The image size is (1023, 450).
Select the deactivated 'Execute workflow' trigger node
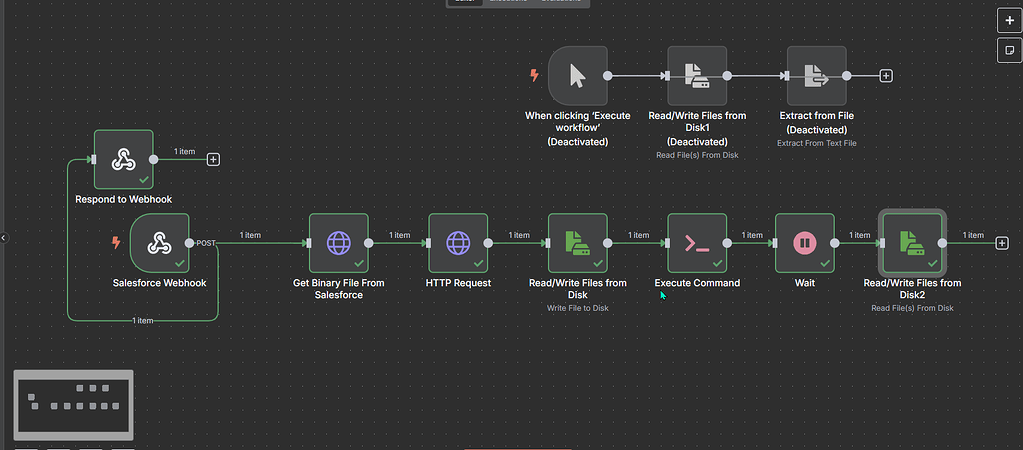tap(578, 75)
